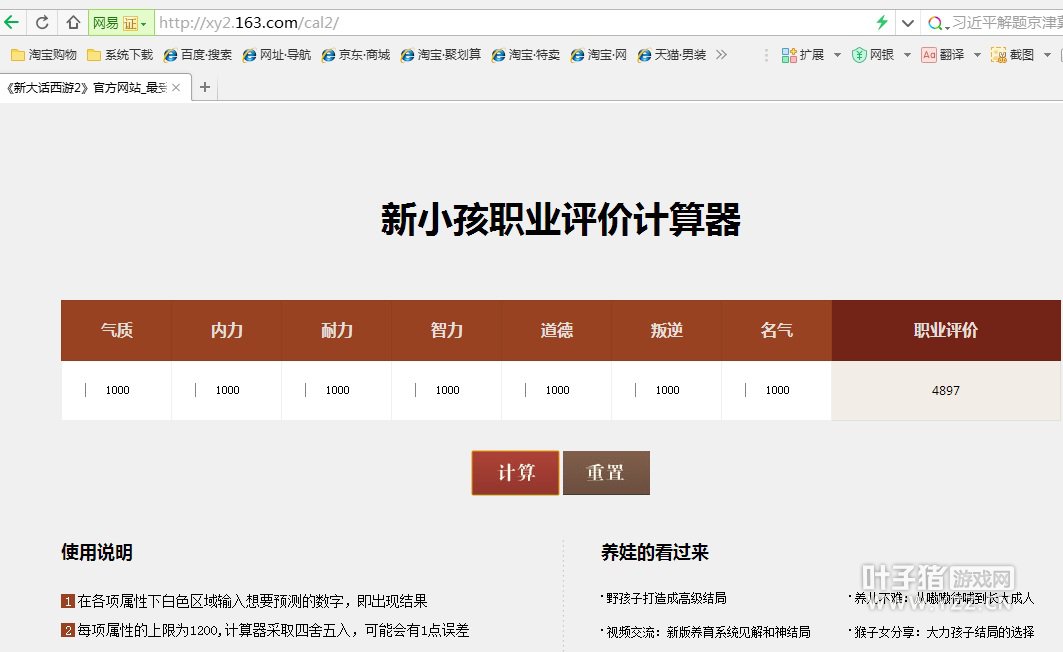
Task: Click the green lightning speed-mode icon
Action: coord(881,22)
